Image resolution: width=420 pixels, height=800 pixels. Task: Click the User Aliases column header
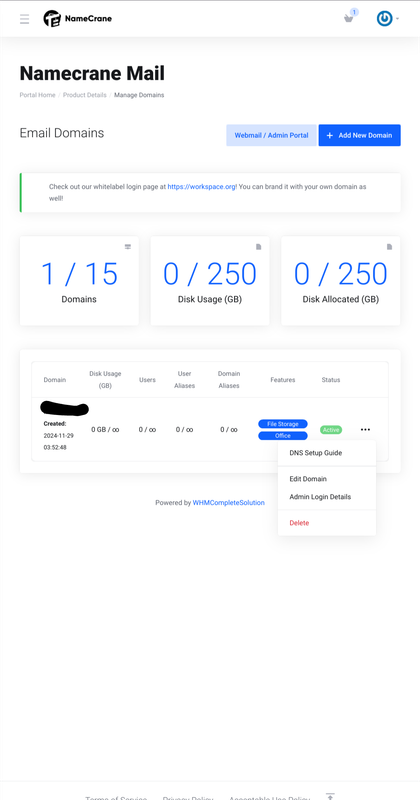tap(185, 380)
